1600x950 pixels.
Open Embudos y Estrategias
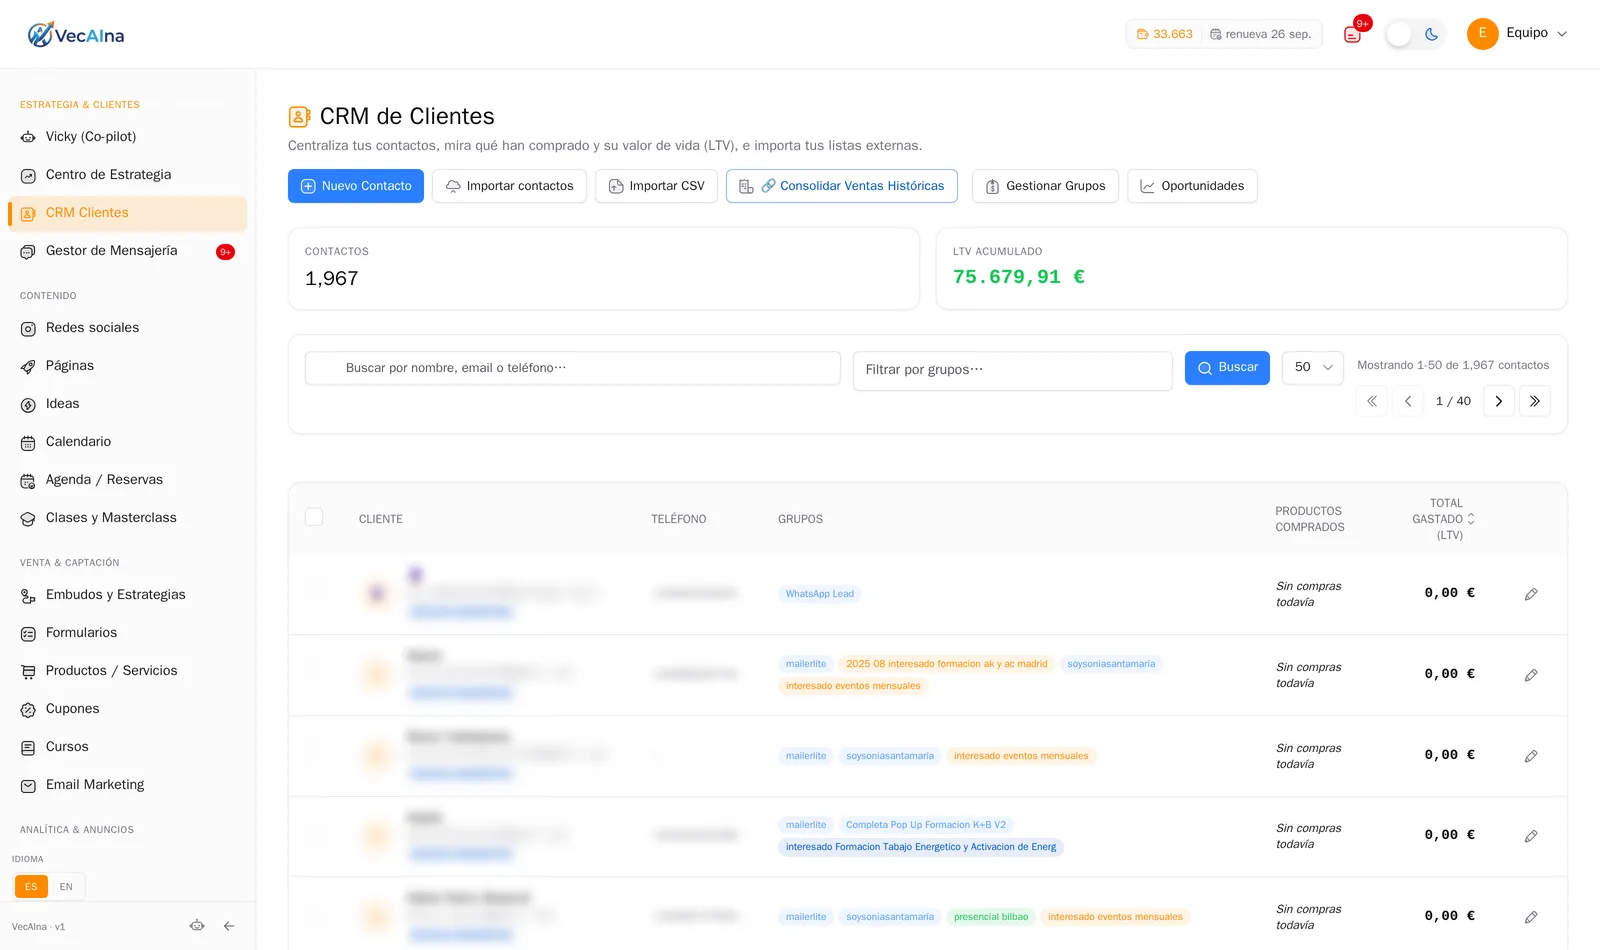coord(127,595)
